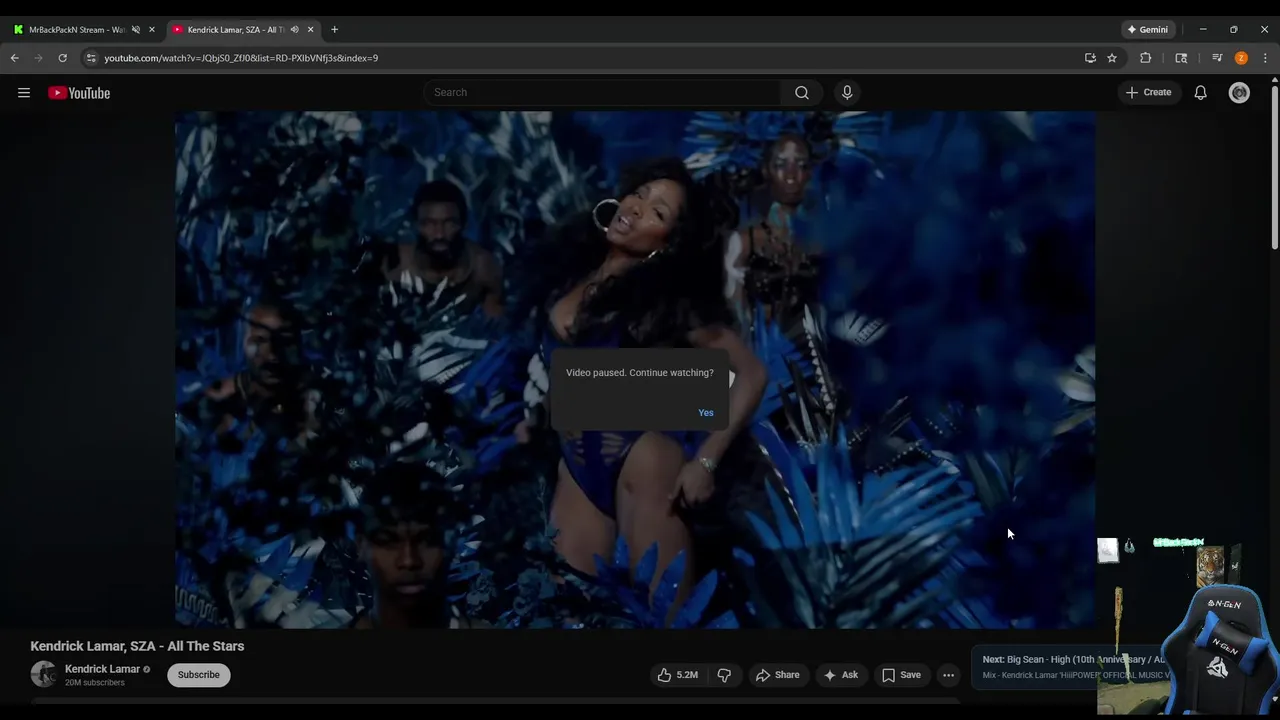Go to YouTube home via logo
The height and width of the screenshot is (720, 1280).
79,93
